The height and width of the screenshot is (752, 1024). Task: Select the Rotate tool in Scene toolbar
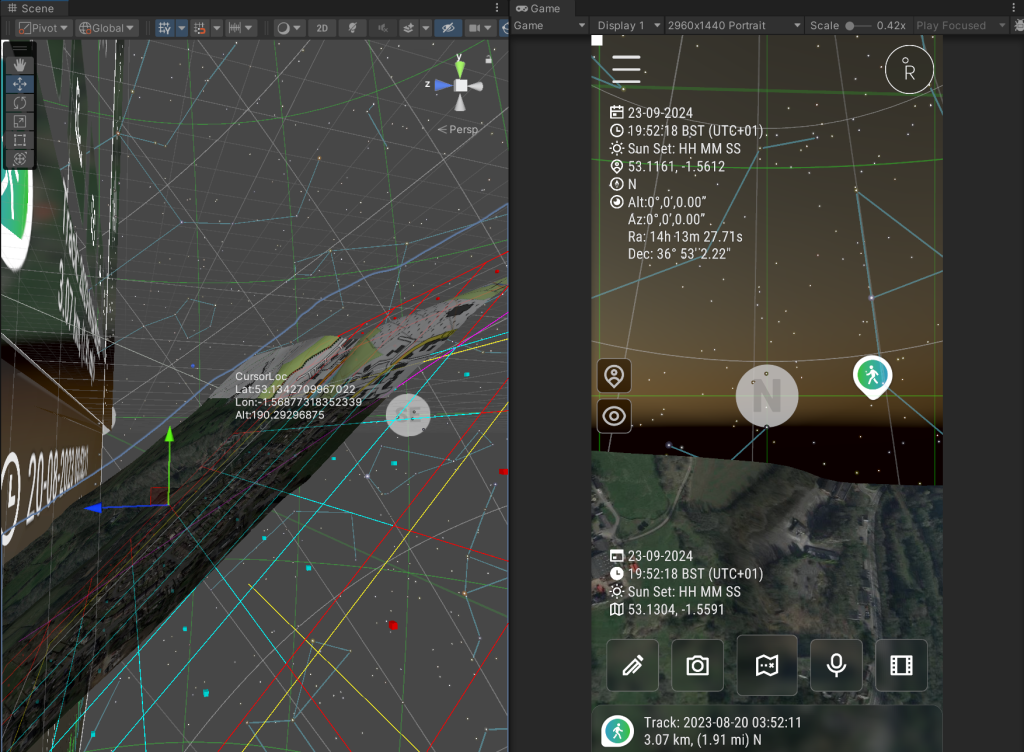pos(20,102)
